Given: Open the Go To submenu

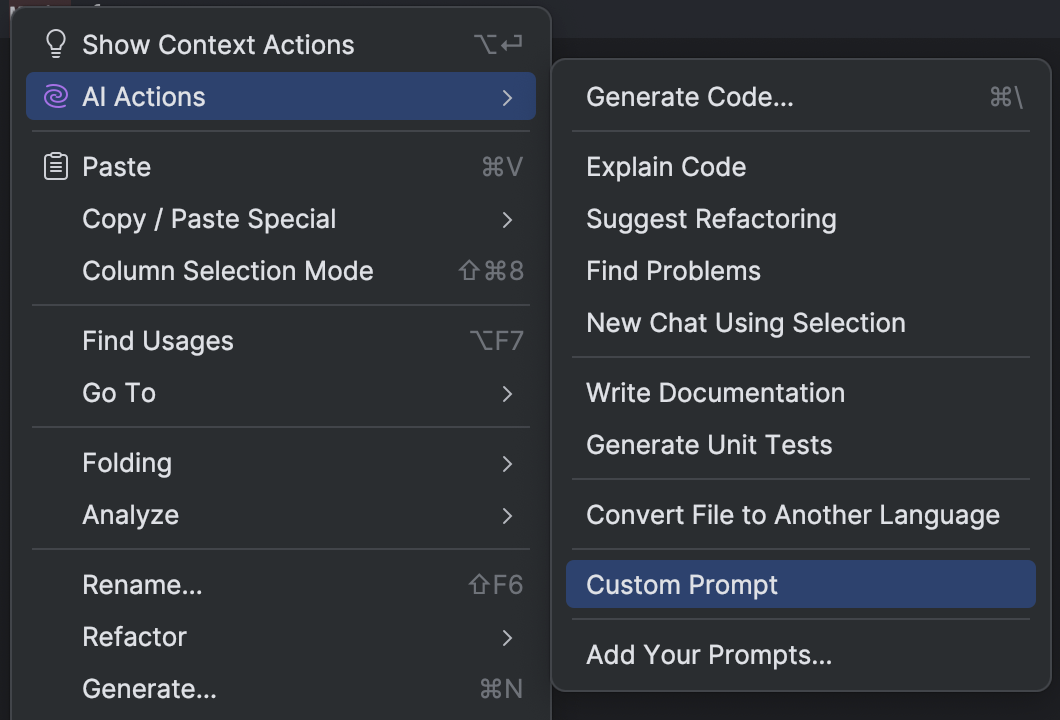Looking at the screenshot, I should 509,393.
